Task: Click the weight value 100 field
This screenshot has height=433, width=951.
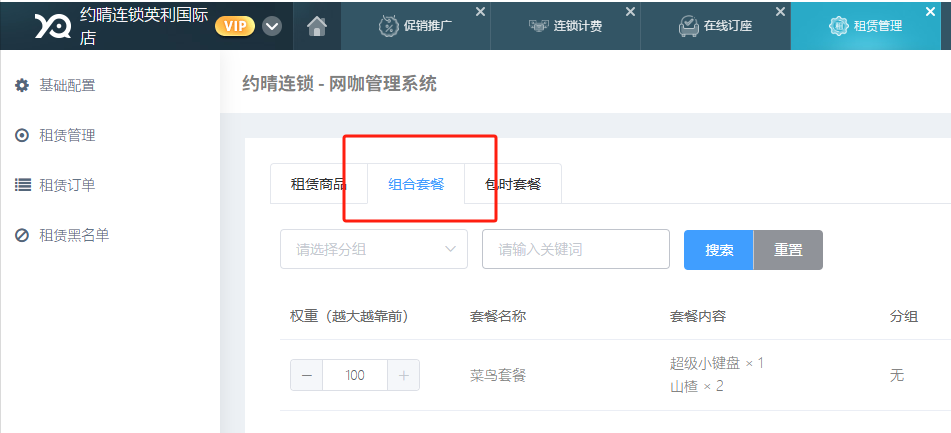Action: pyautogui.click(x=355, y=375)
